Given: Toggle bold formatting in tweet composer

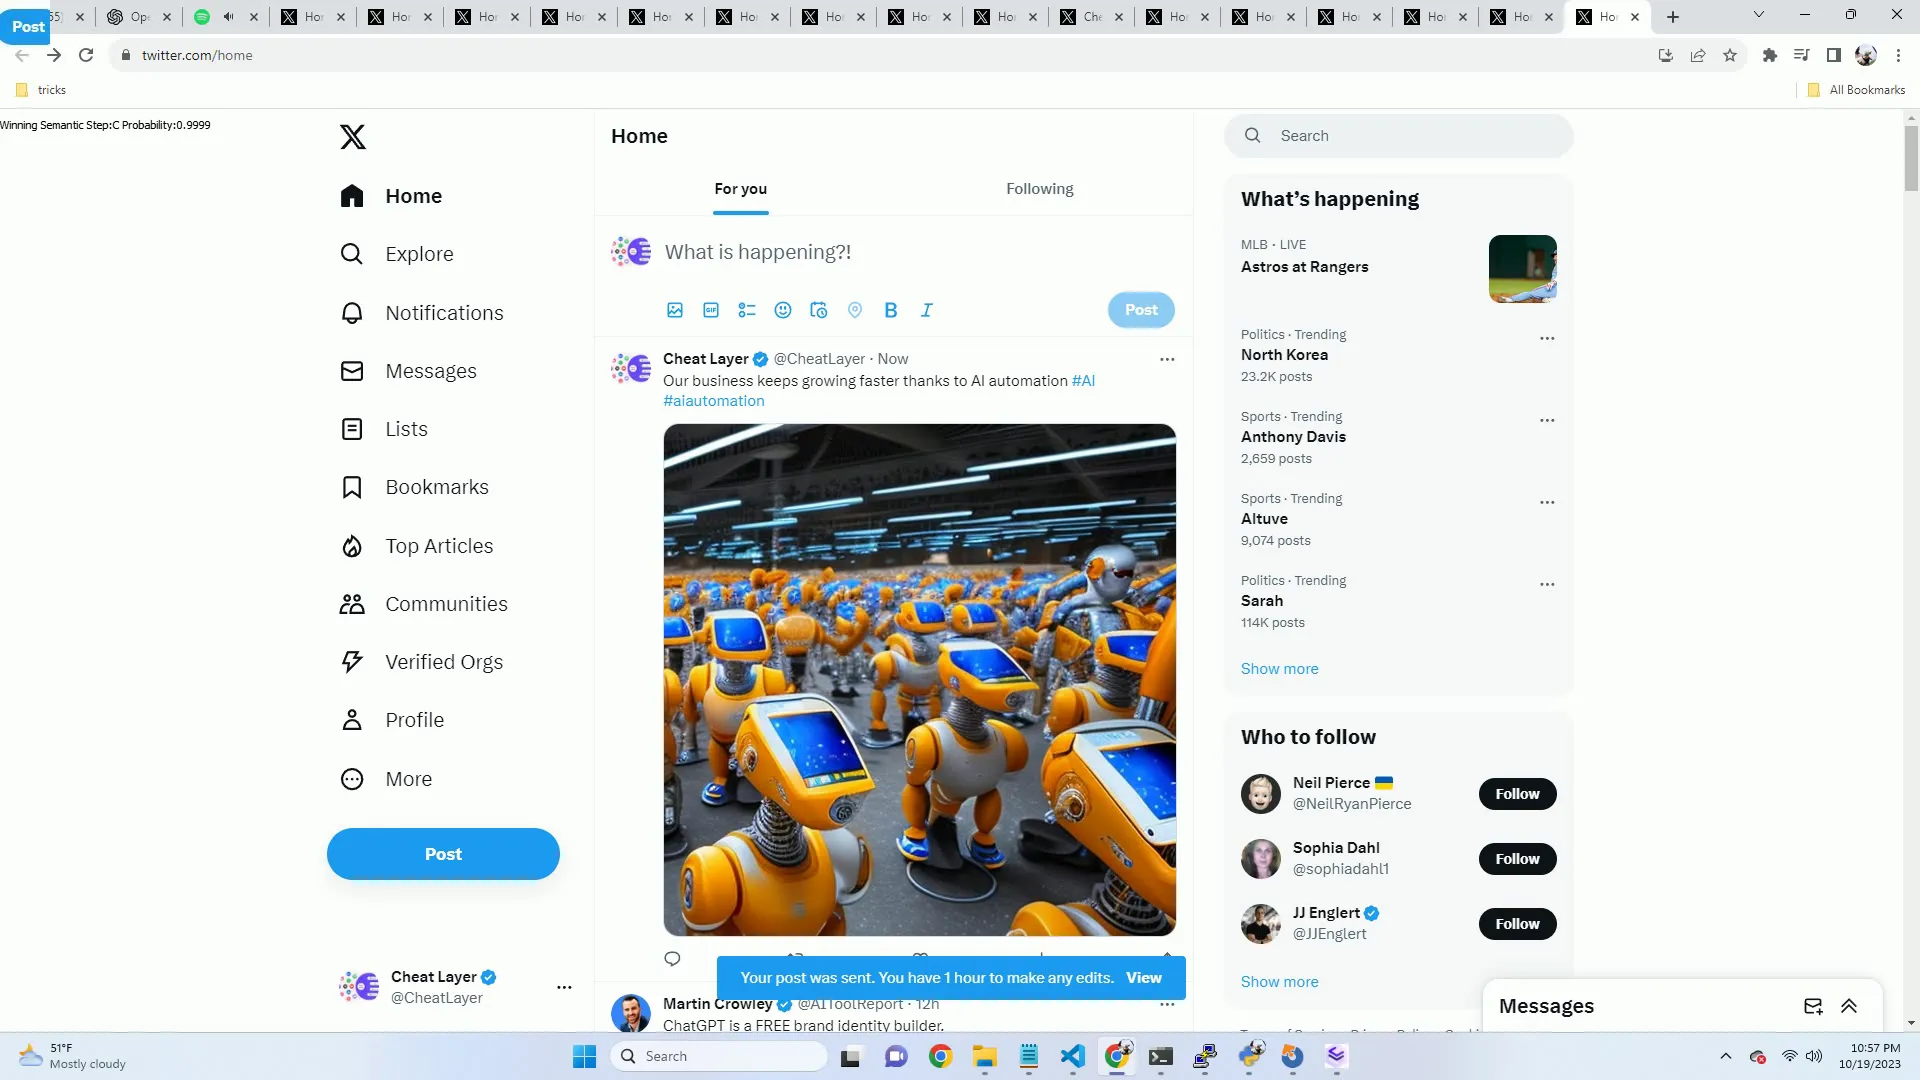Looking at the screenshot, I should click(891, 310).
